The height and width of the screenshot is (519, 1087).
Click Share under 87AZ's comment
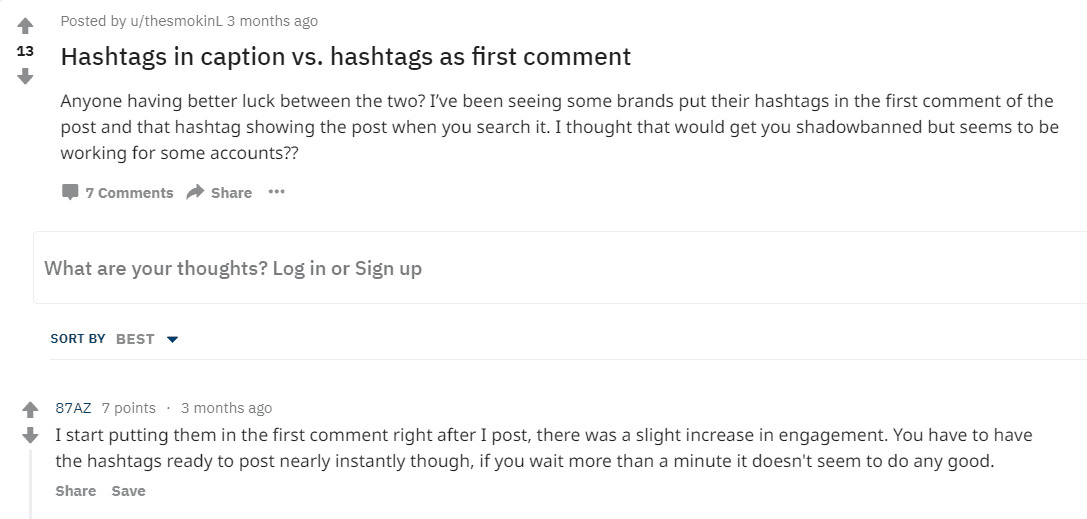76,491
